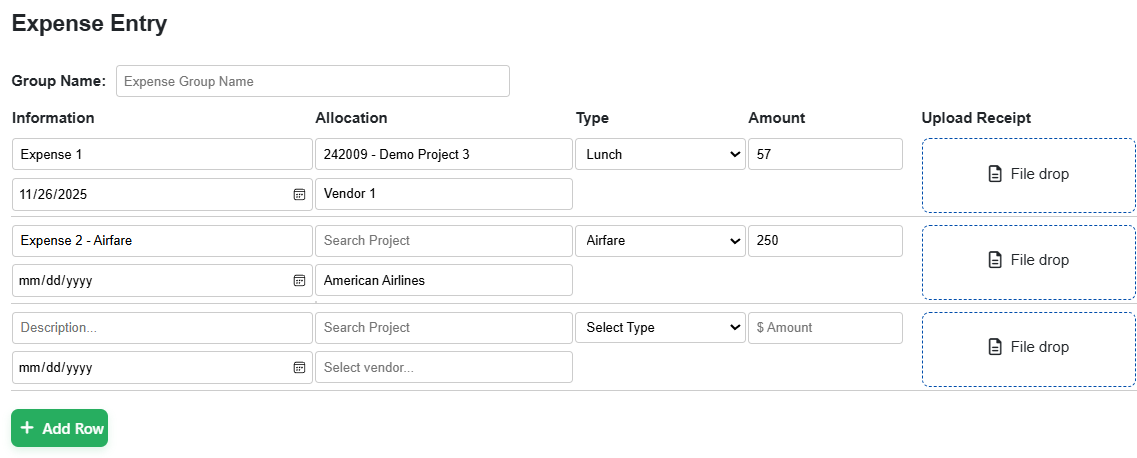Image resolution: width=1137 pixels, height=458 pixels.
Task: Click File drop area for empty third row
Action: tap(1028, 348)
